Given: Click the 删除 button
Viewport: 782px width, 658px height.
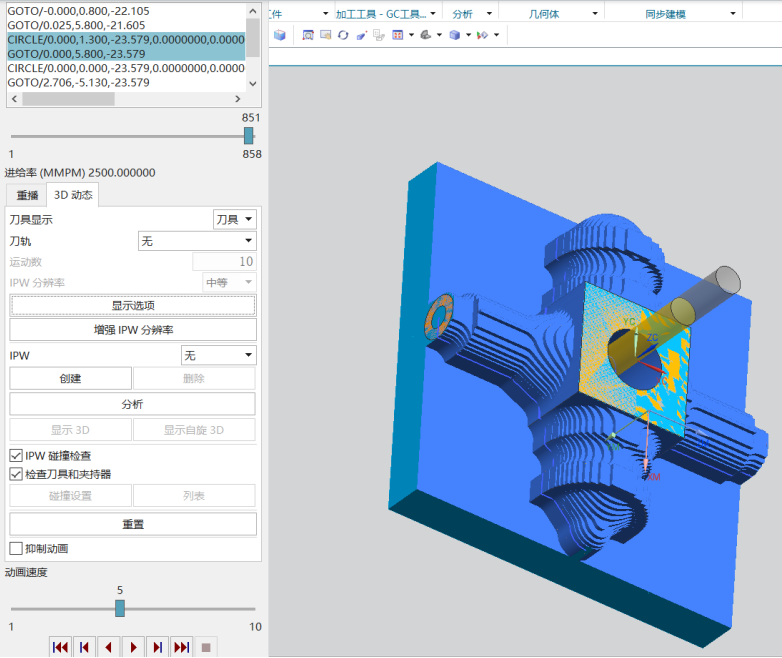Looking at the screenshot, I should (194, 379).
